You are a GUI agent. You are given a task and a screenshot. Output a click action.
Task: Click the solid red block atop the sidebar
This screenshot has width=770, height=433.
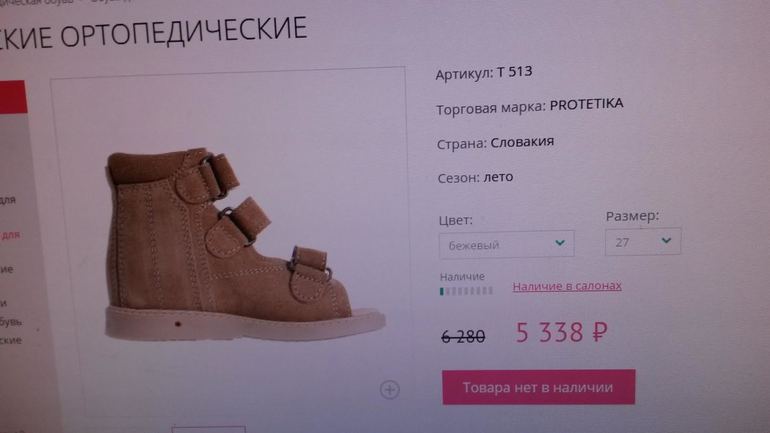[13, 97]
